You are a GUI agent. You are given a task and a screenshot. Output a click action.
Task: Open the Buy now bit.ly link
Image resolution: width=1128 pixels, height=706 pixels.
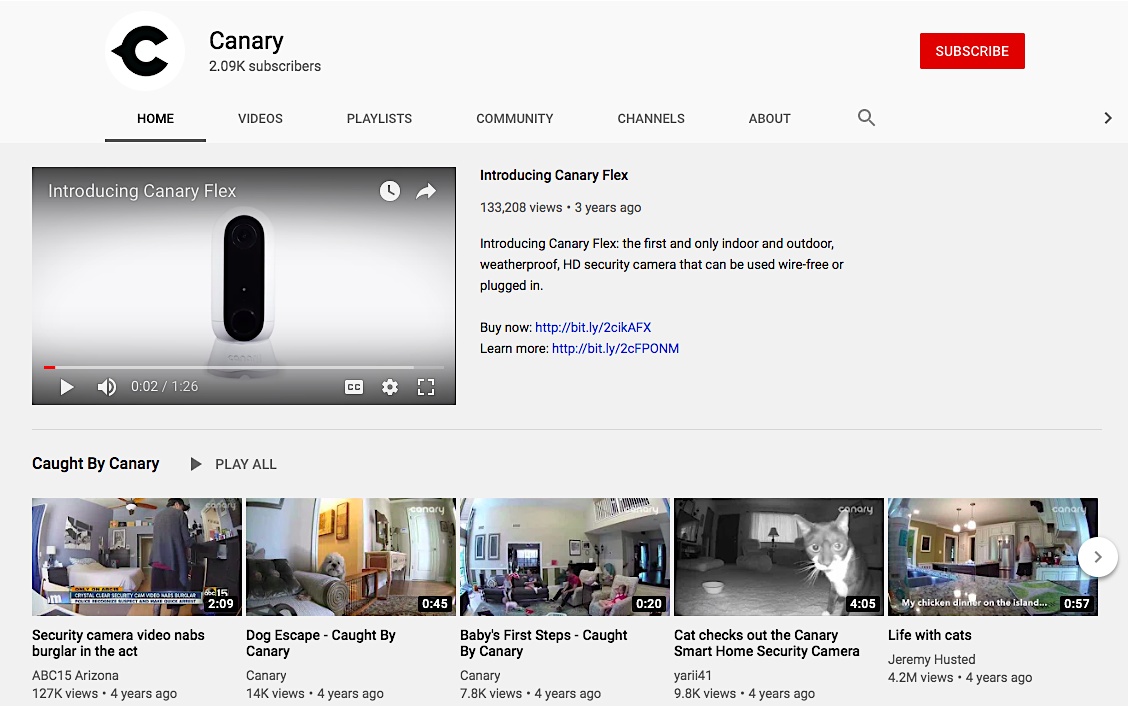coord(593,327)
